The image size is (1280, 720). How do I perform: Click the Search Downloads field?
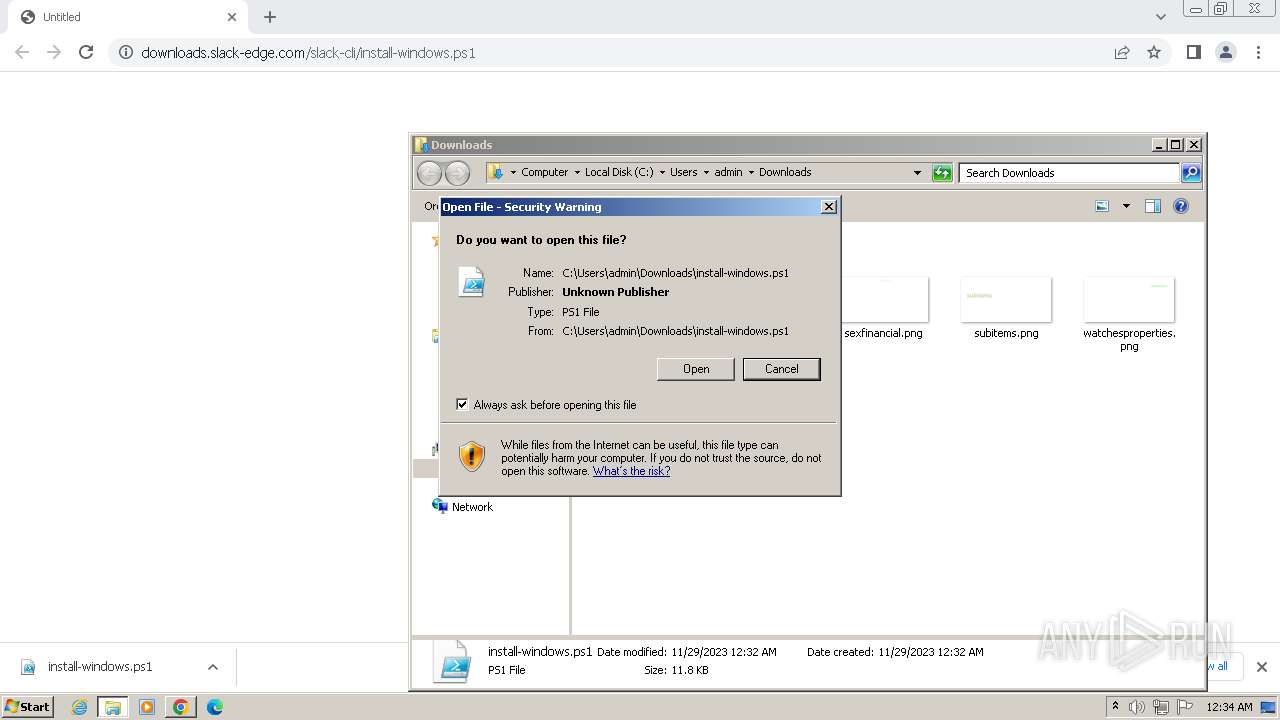point(1069,173)
